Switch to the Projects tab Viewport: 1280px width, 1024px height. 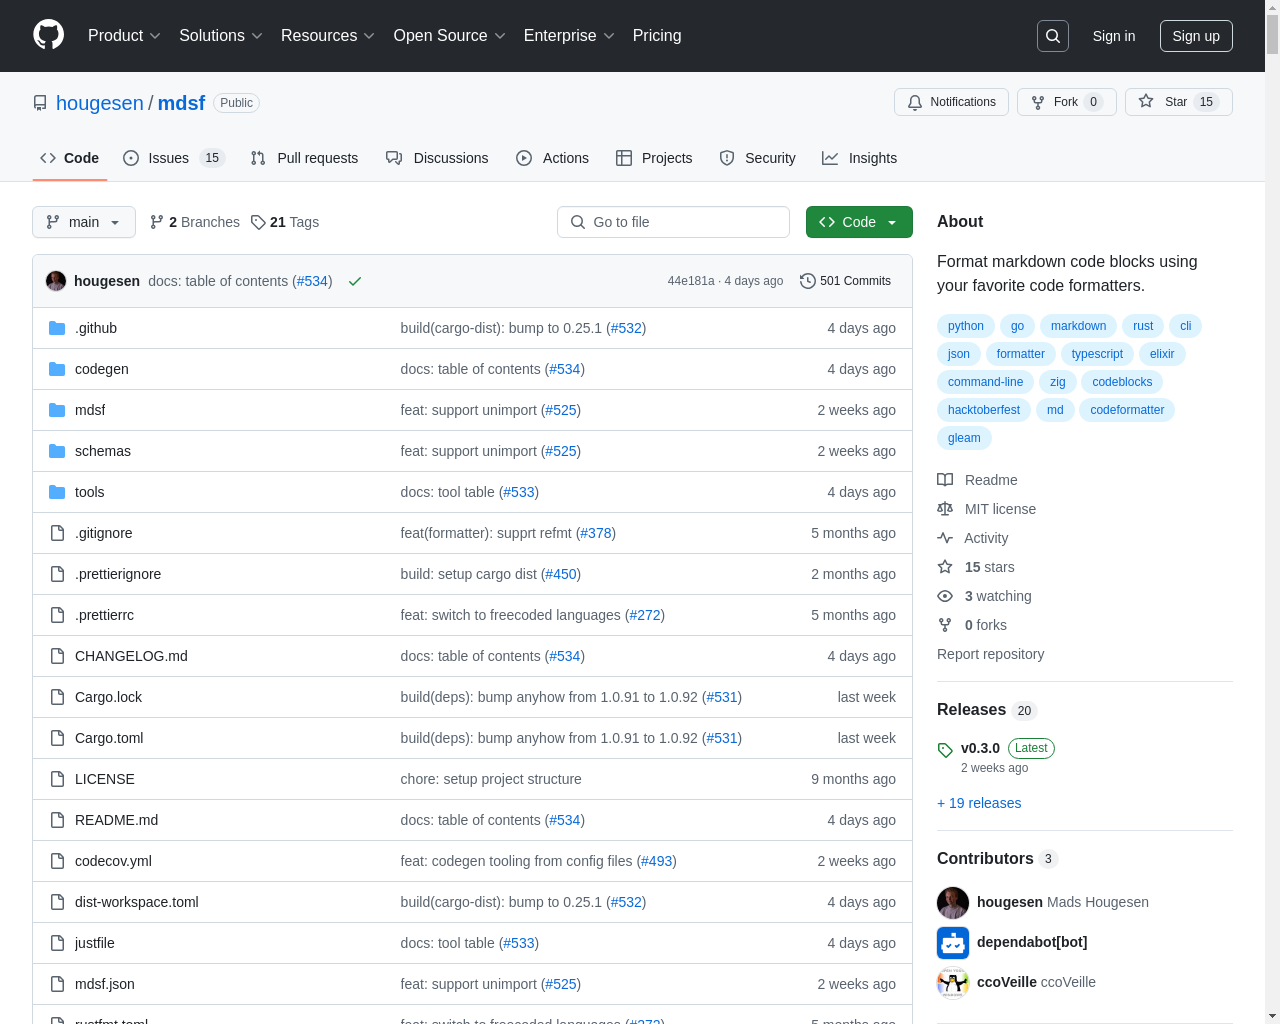click(654, 158)
